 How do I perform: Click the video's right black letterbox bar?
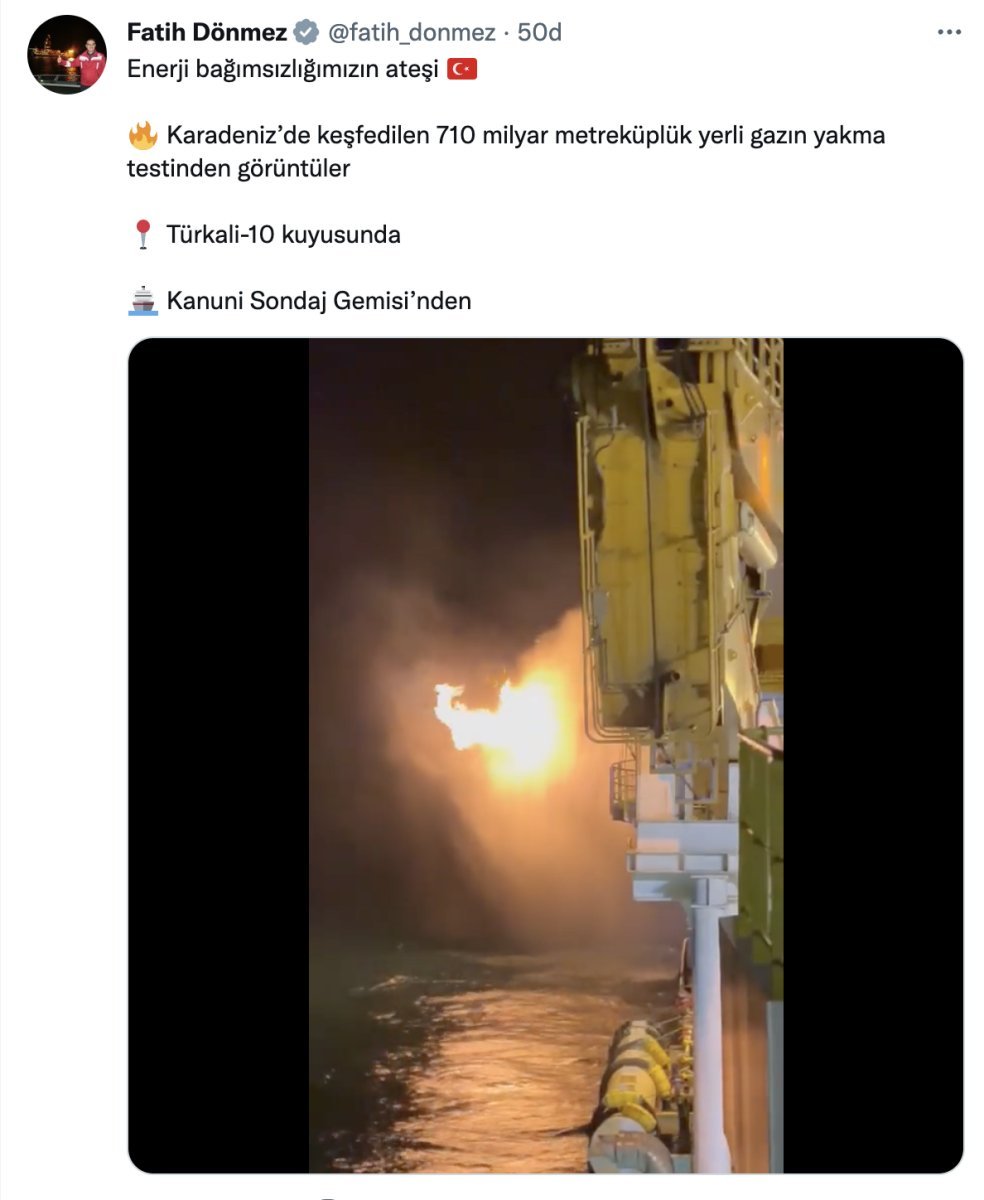pos(873,755)
